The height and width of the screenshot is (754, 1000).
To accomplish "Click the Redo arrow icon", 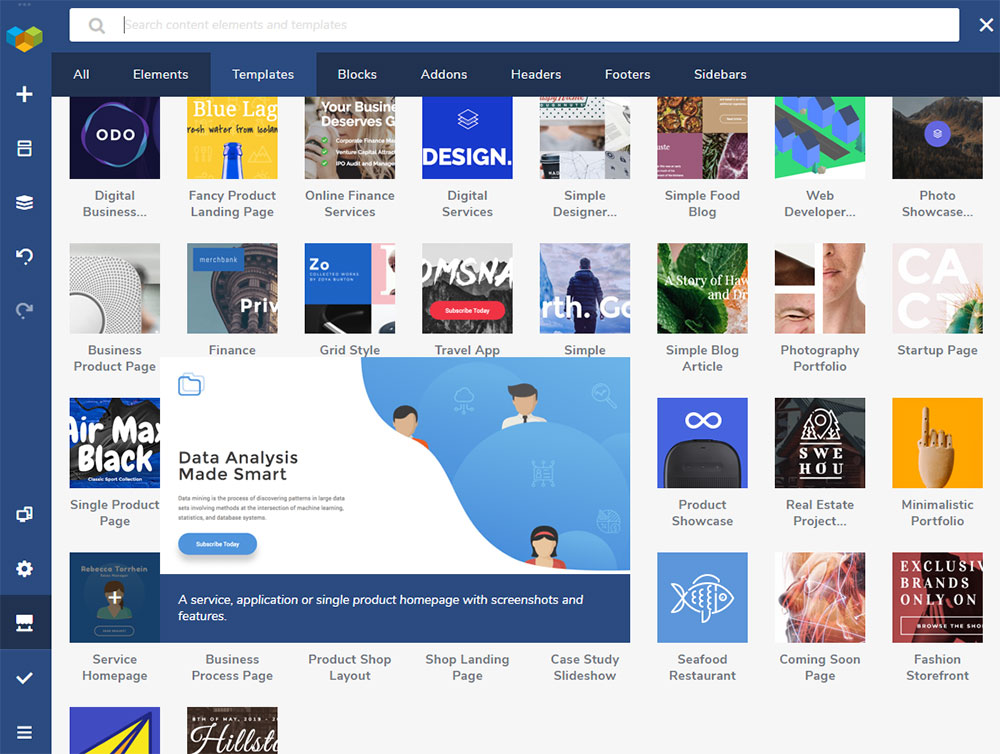I will click(24, 311).
